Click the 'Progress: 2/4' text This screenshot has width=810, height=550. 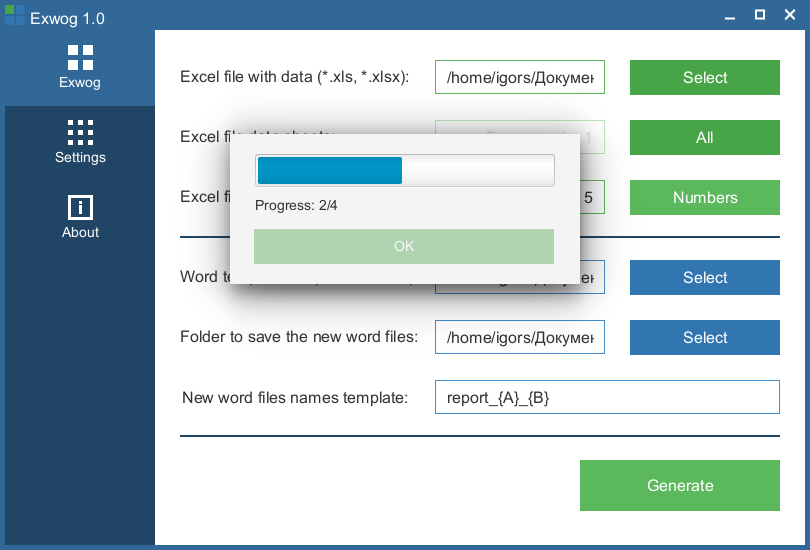(x=296, y=206)
